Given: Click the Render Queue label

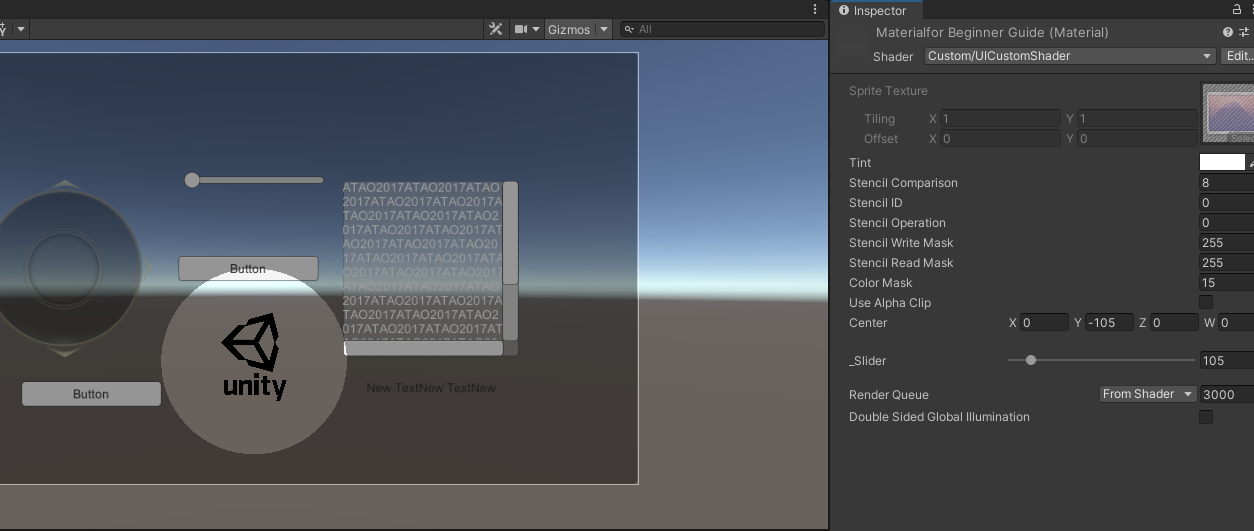Looking at the screenshot, I should (x=889, y=394).
